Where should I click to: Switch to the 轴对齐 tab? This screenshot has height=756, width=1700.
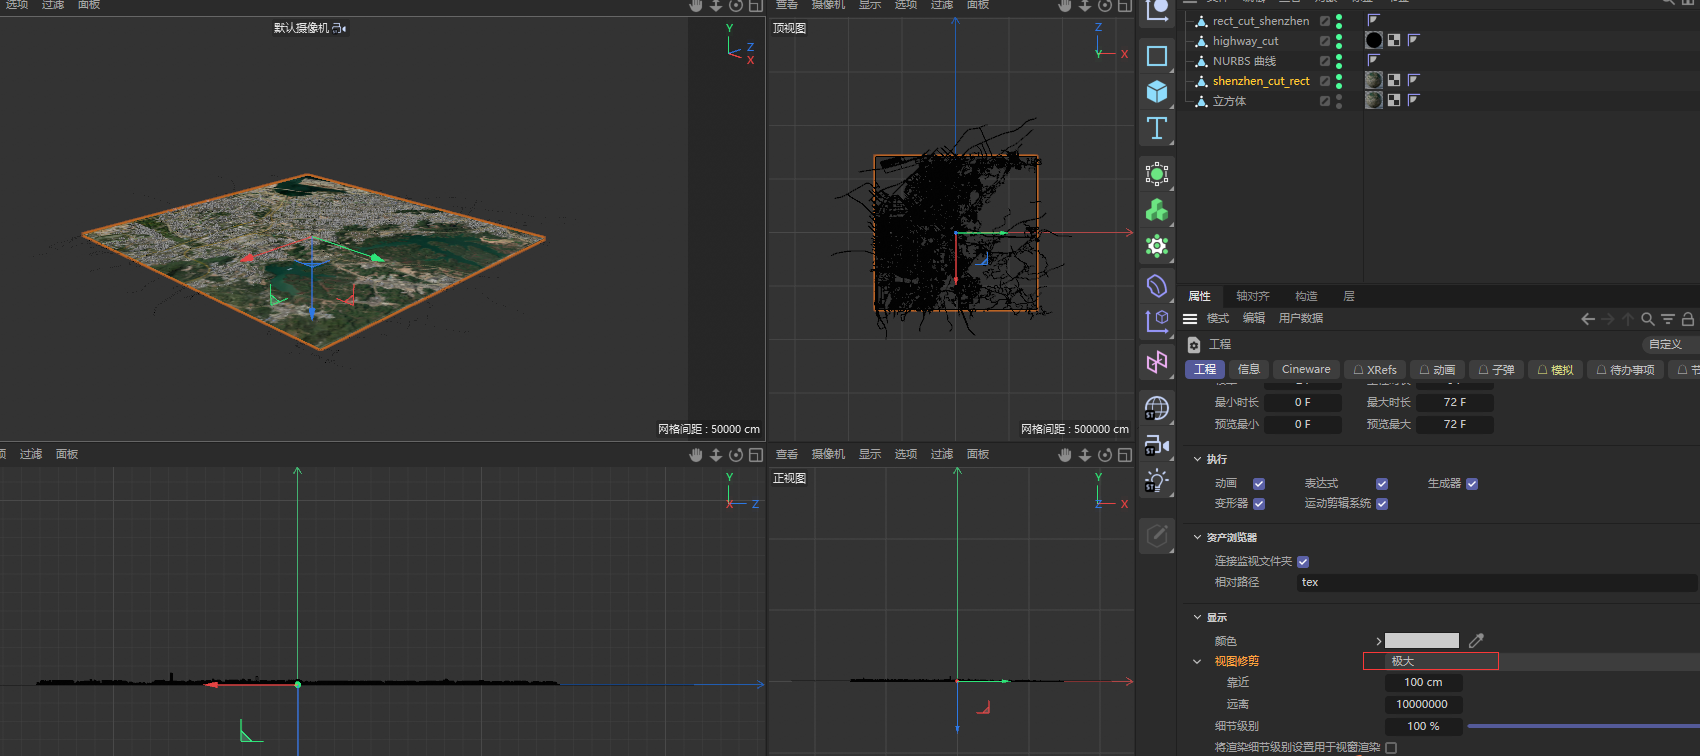(1252, 296)
